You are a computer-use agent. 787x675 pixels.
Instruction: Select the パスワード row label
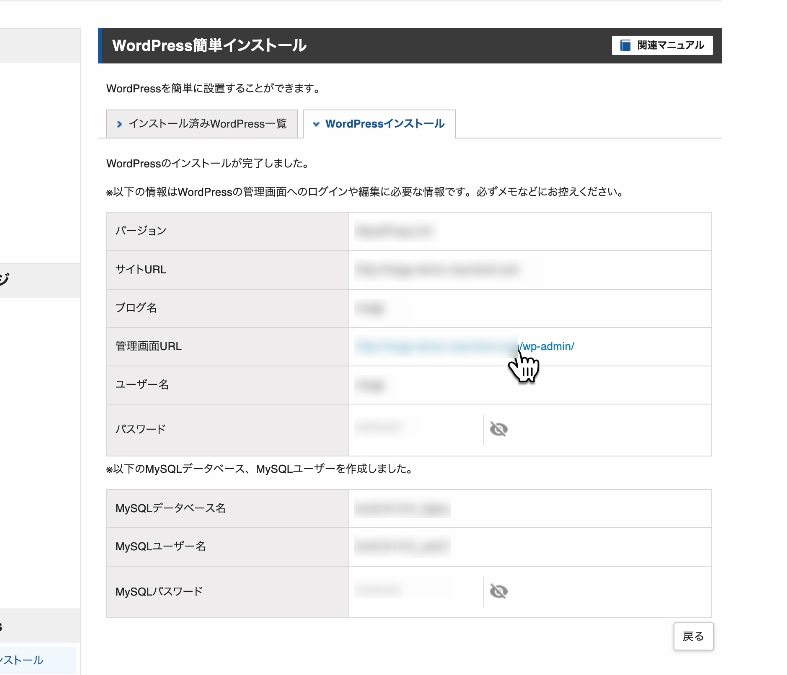coord(141,429)
